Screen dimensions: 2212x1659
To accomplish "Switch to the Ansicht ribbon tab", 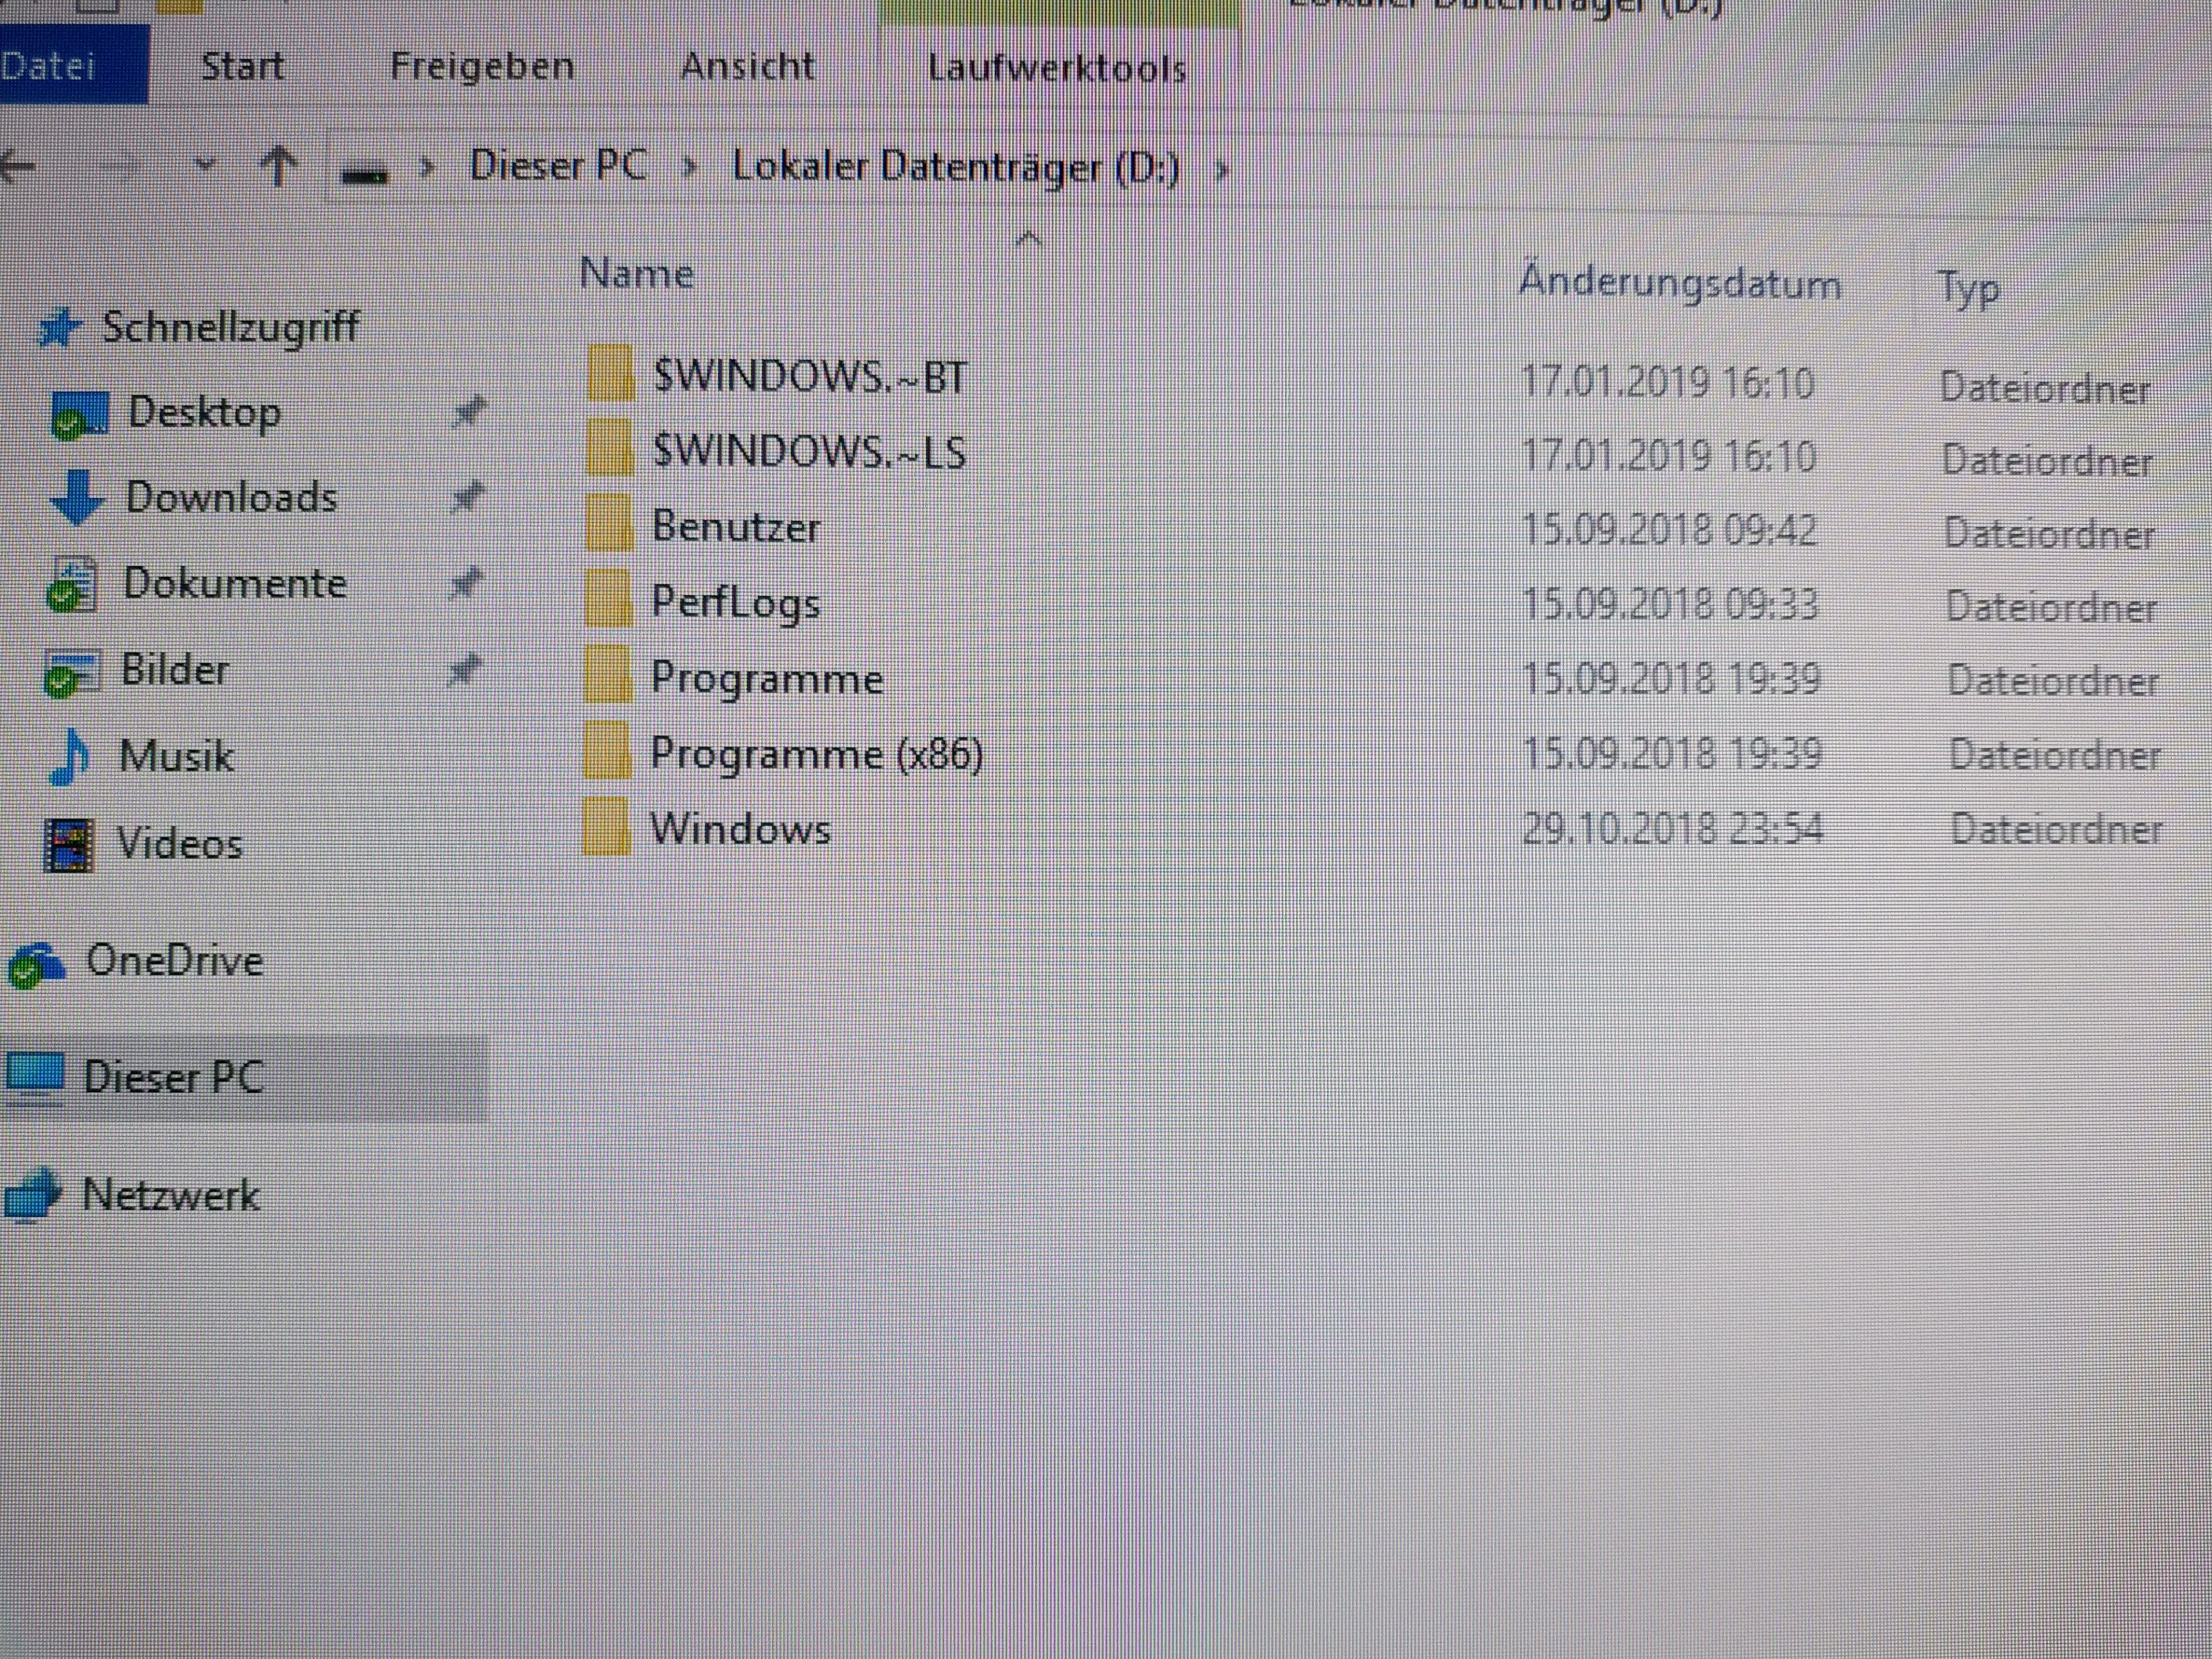I will tap(747, 67).
